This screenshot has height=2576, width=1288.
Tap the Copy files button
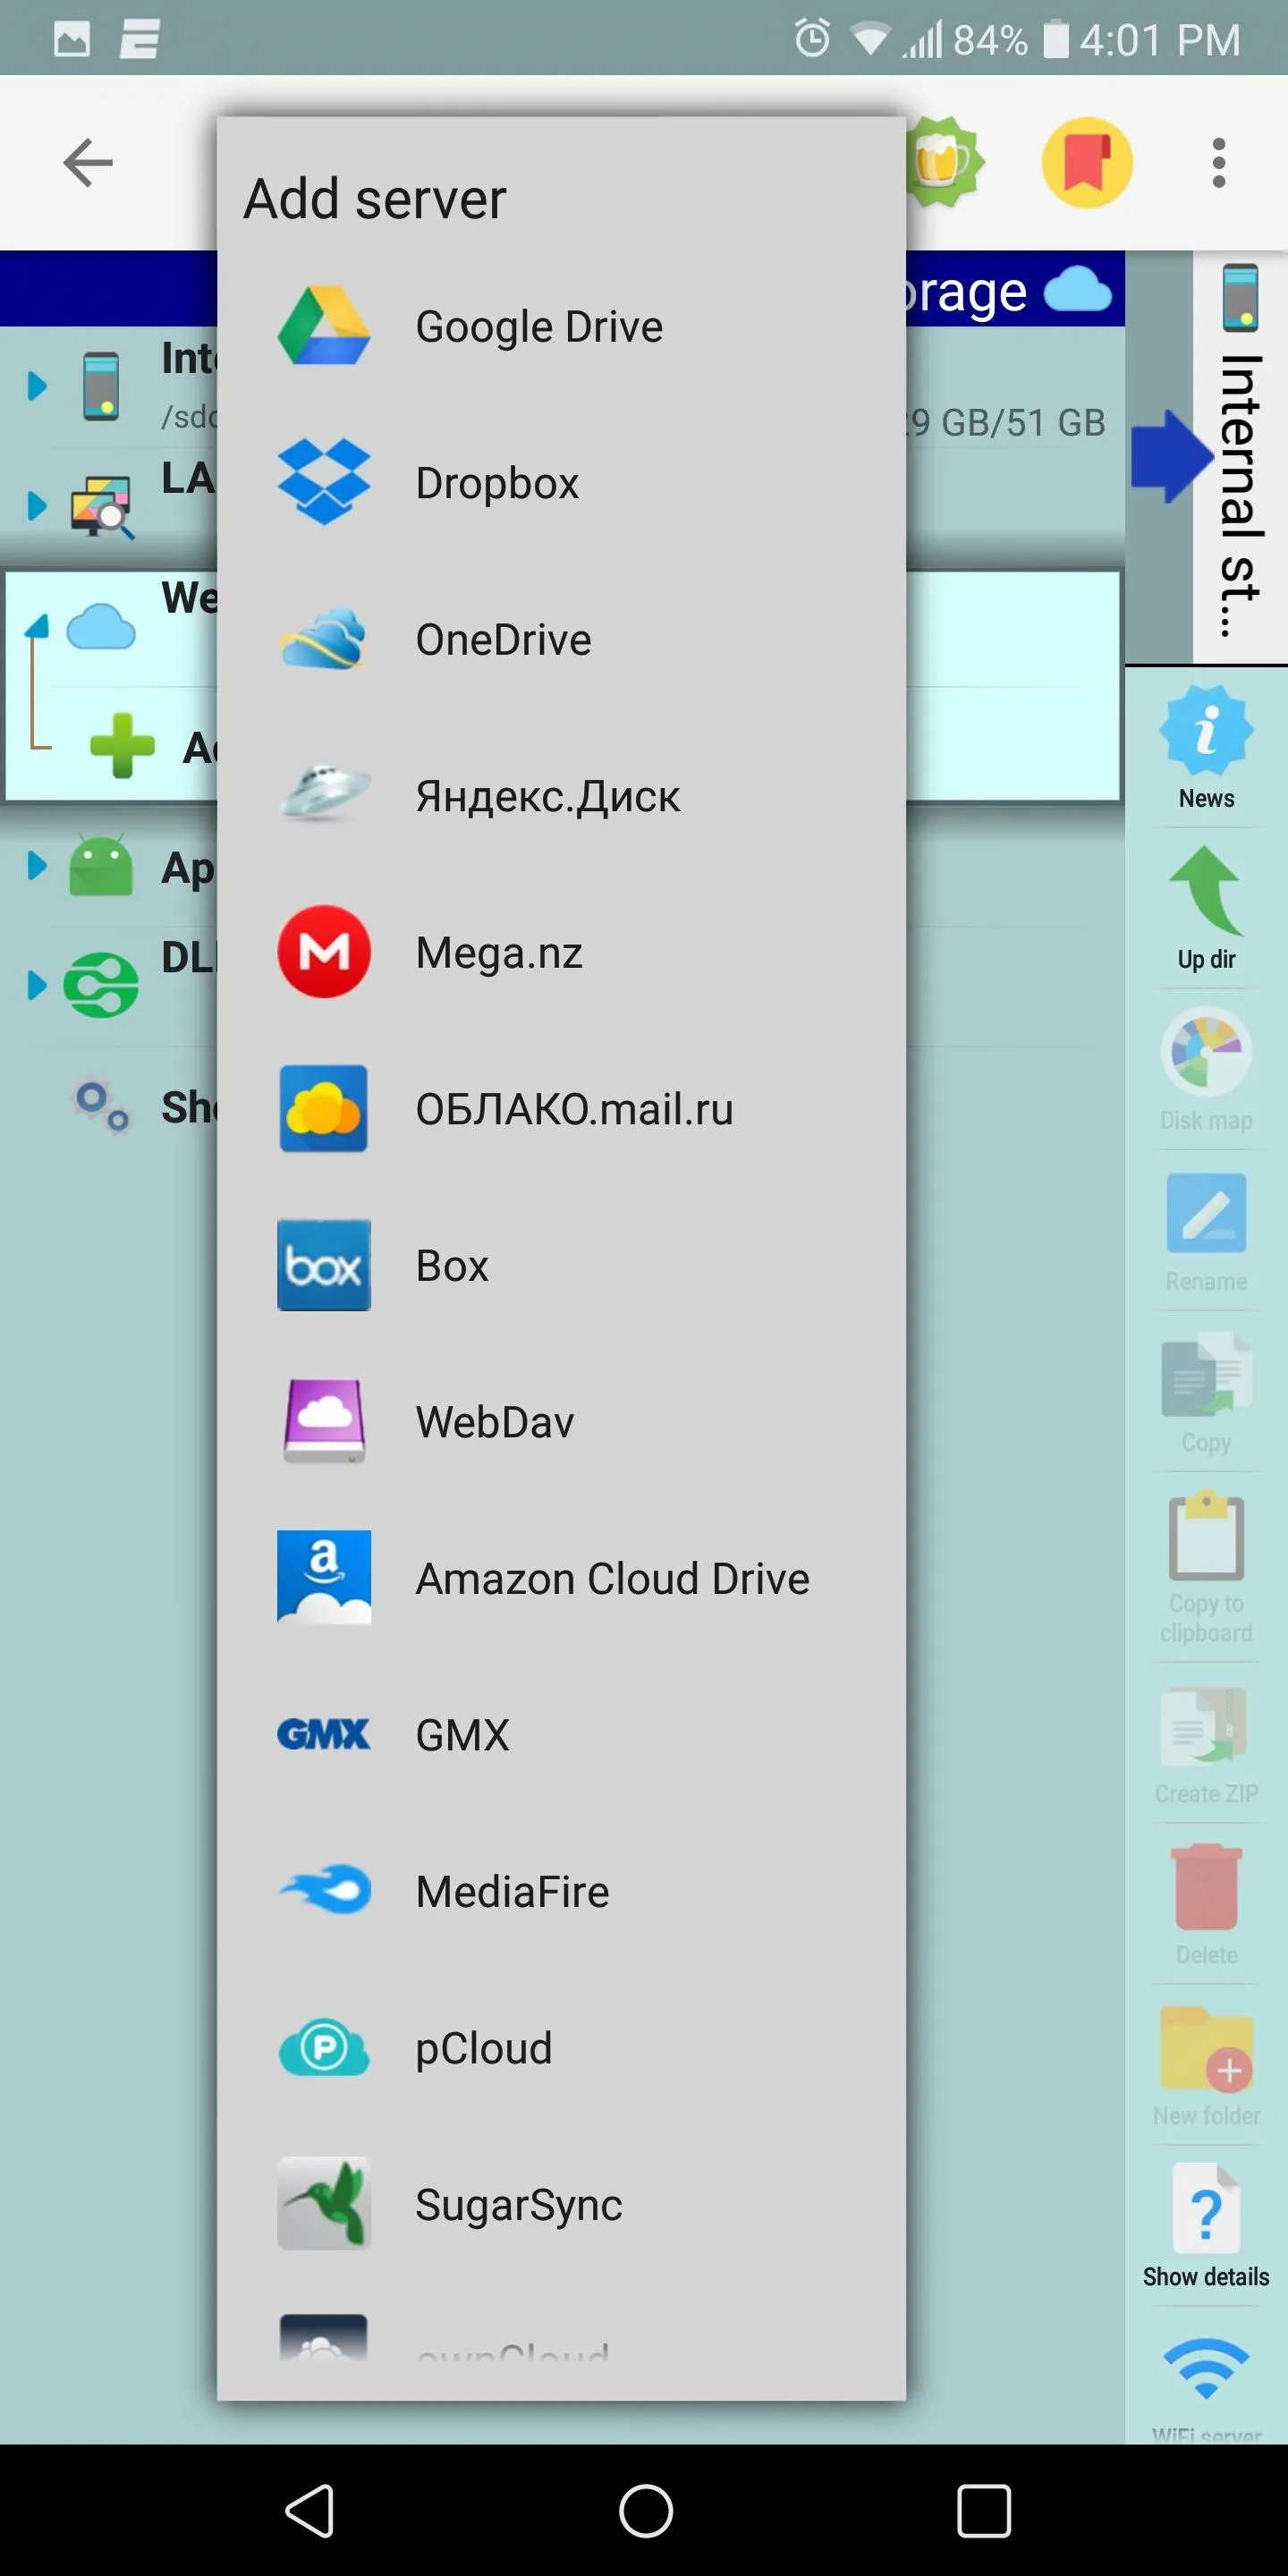tap(1206, 1392)
